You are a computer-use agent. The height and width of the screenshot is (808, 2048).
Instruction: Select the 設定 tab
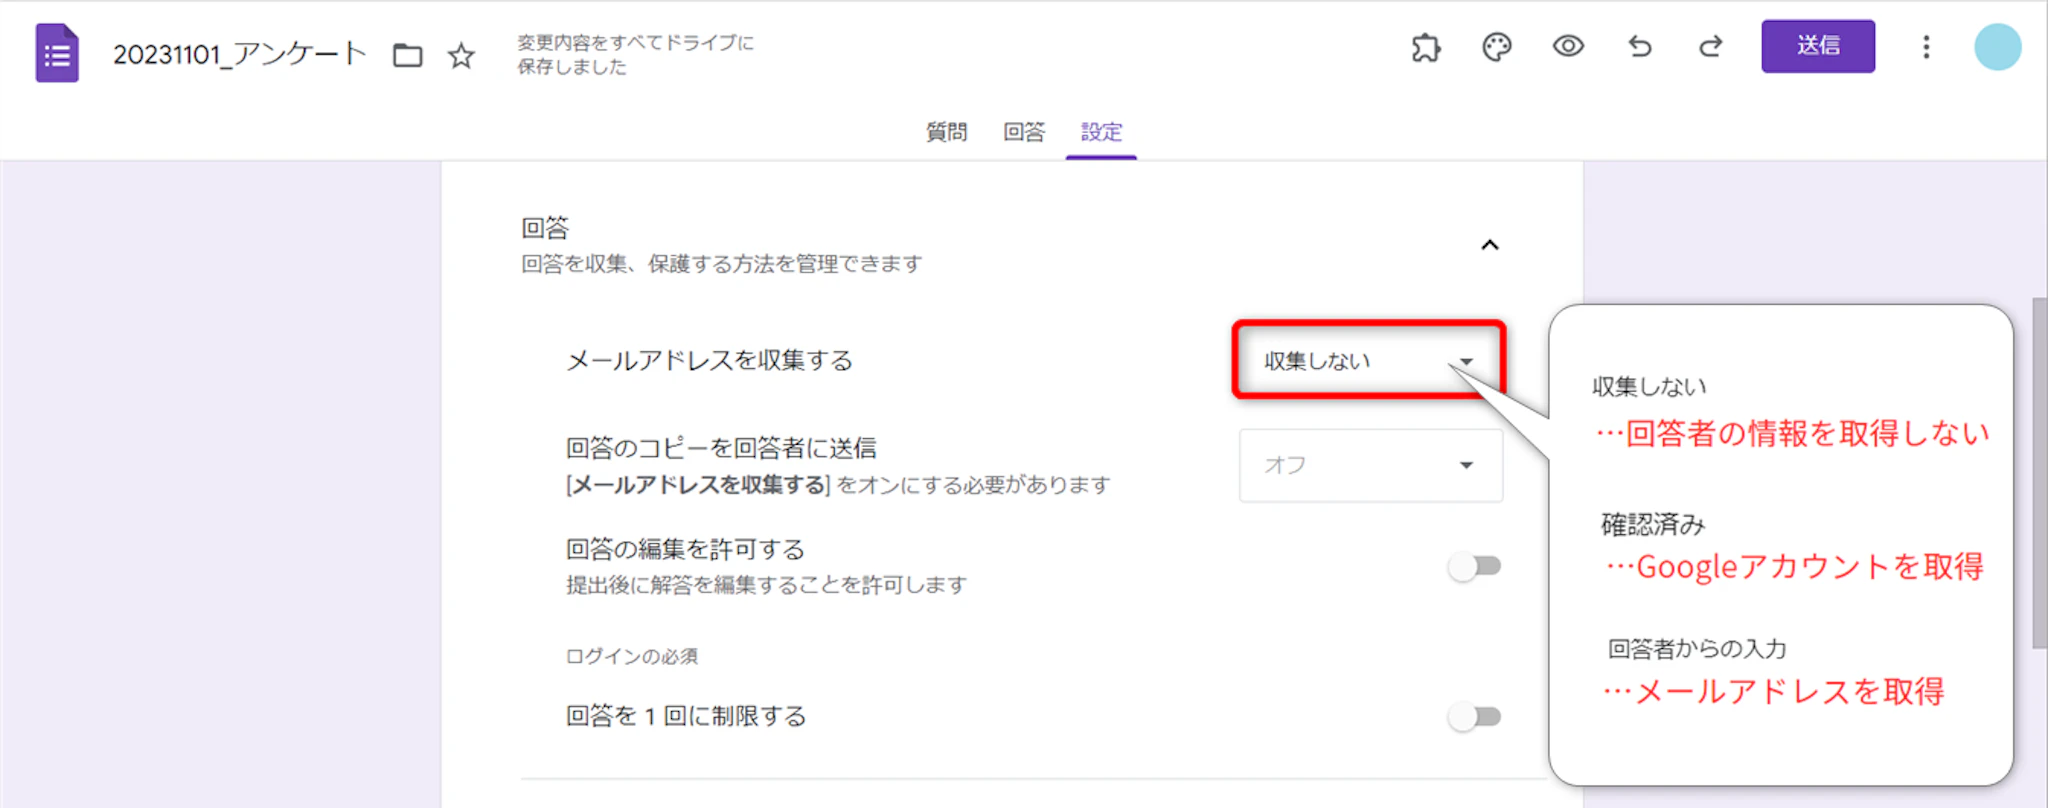point(1101,132)
